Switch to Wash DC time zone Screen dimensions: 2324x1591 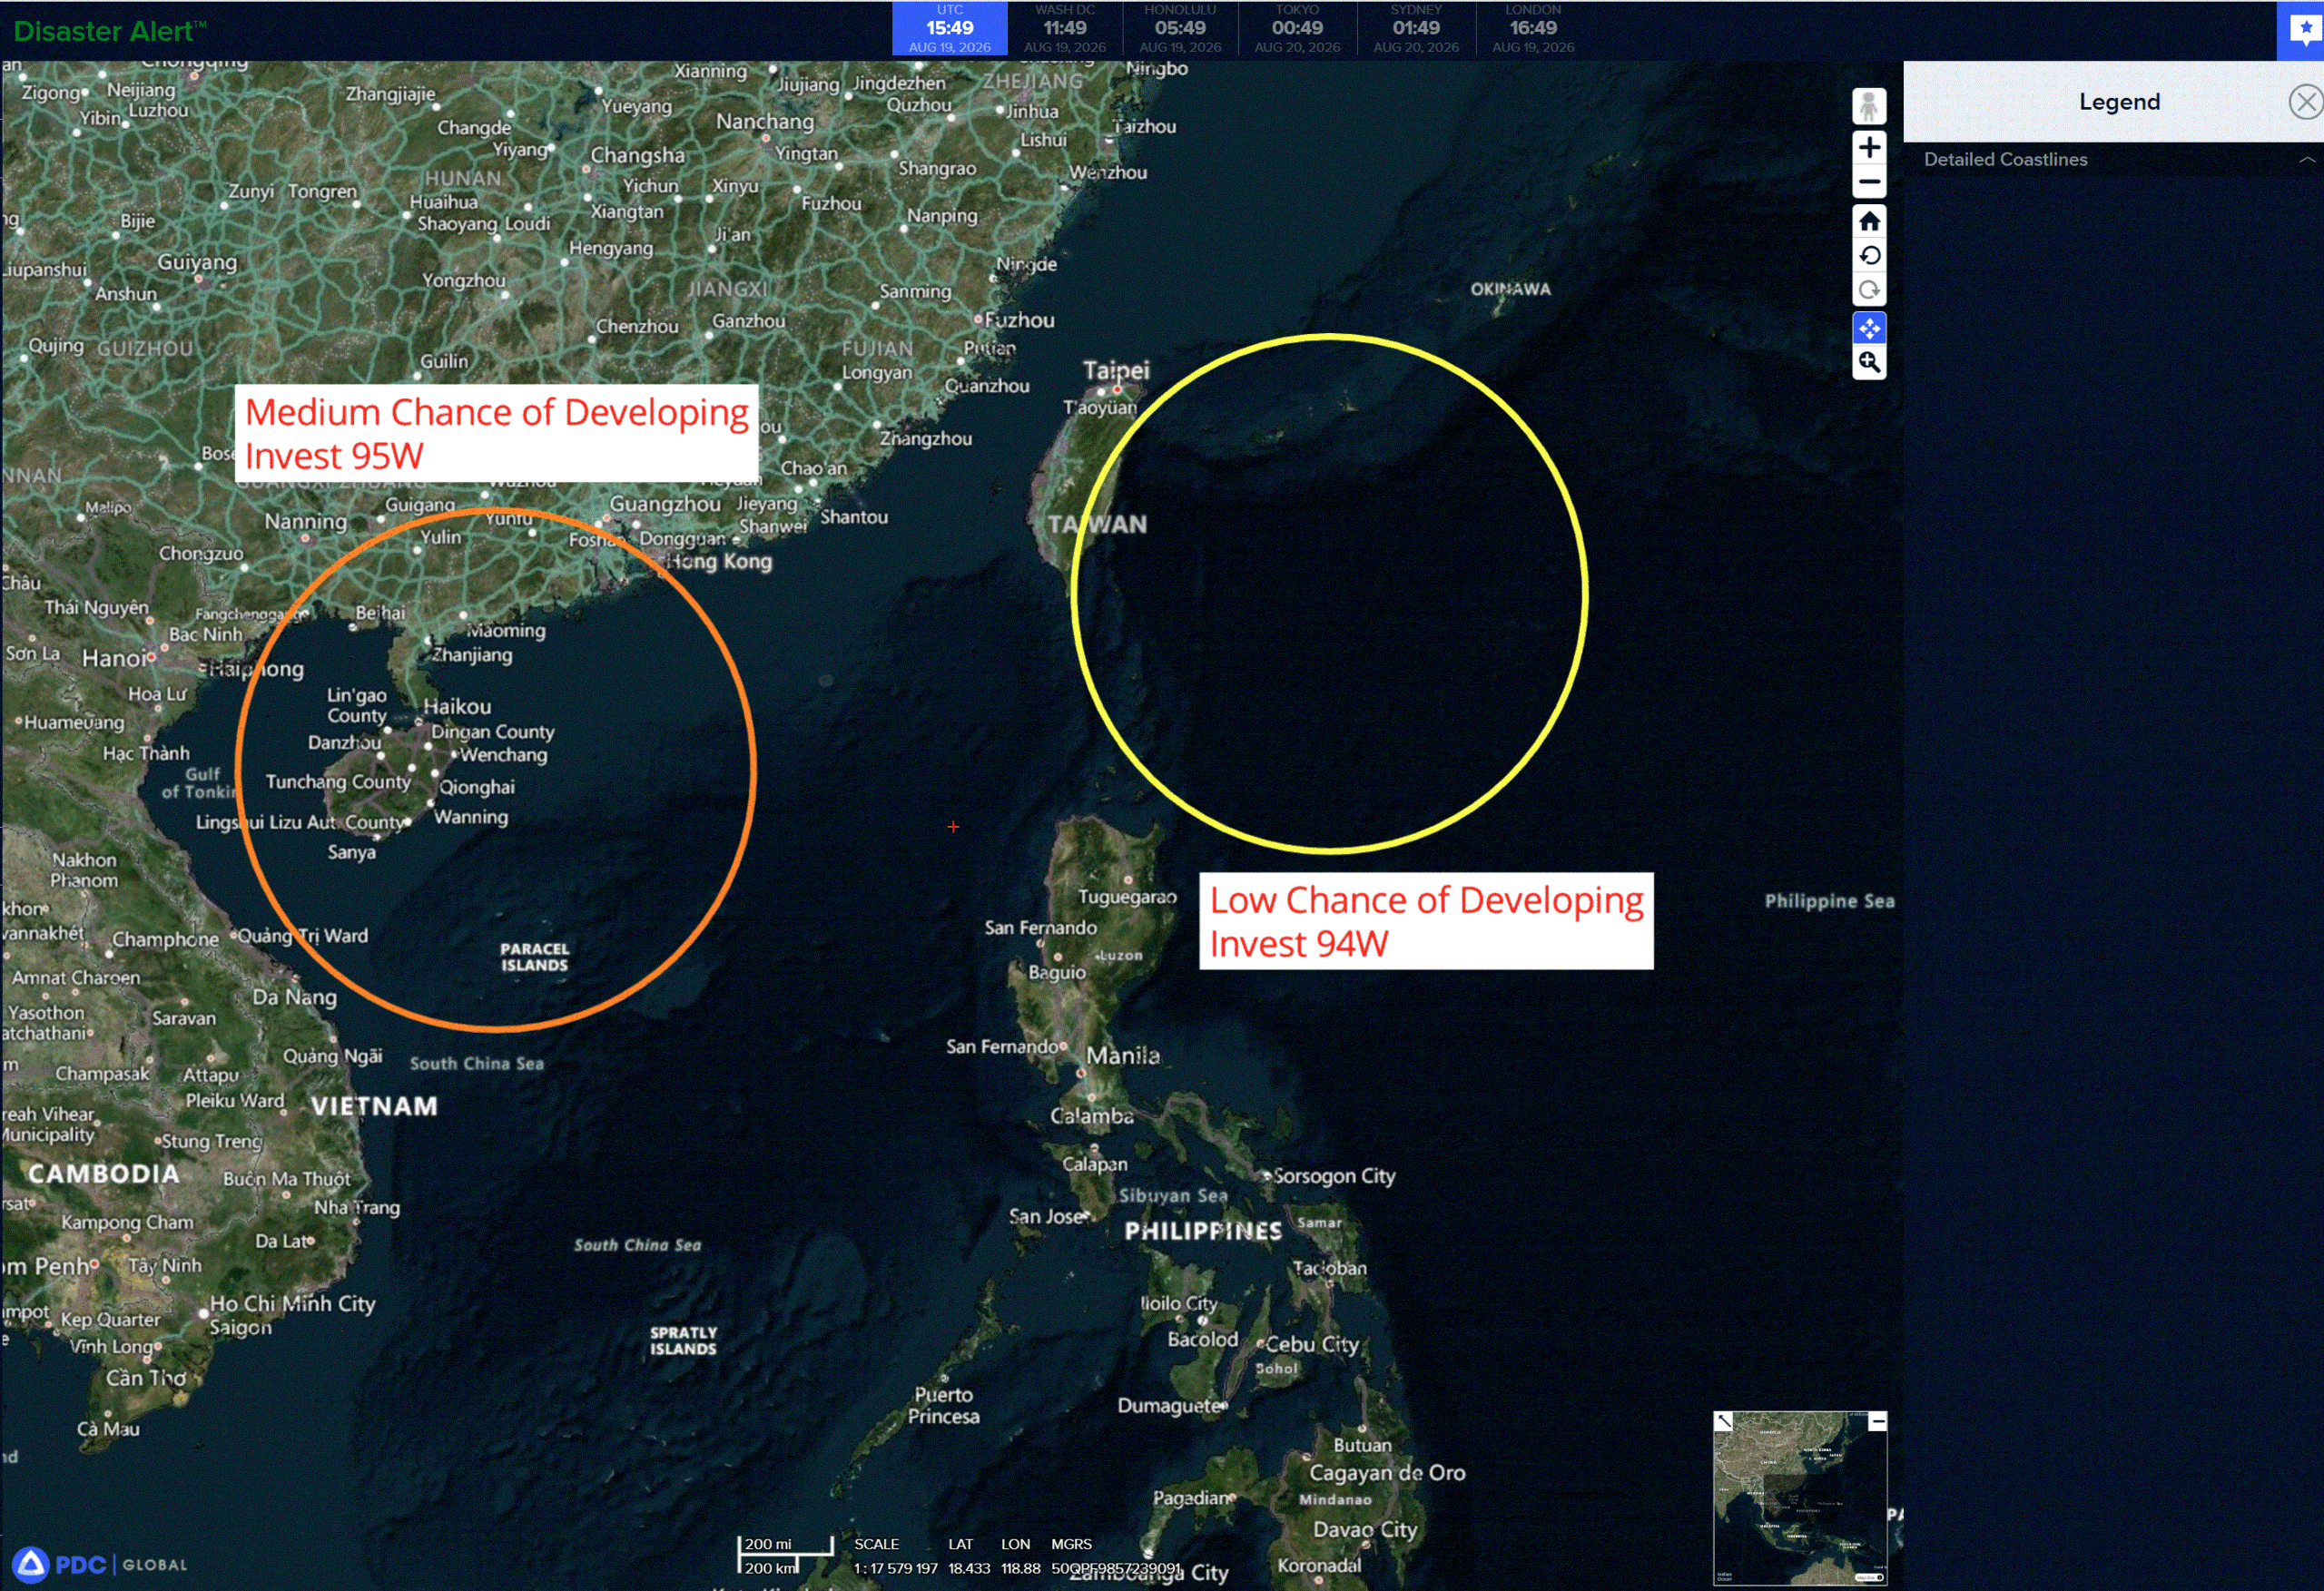(x=1064, y=29)
